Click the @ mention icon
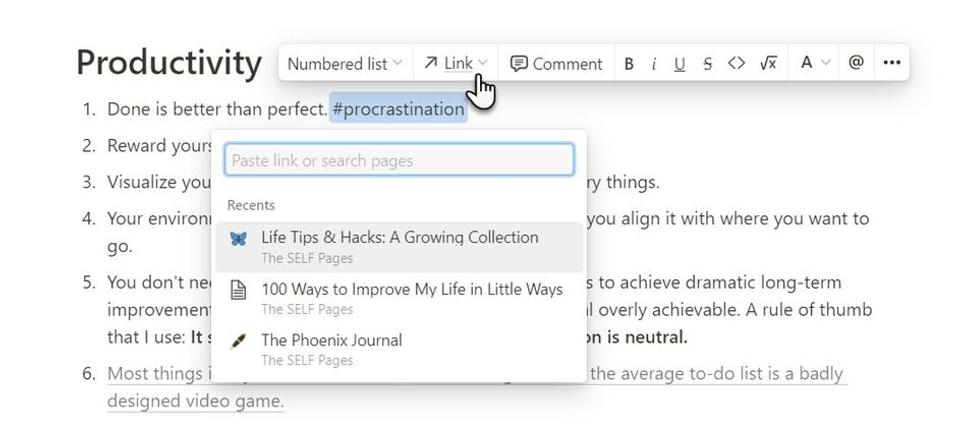 (x=856, y=63)
